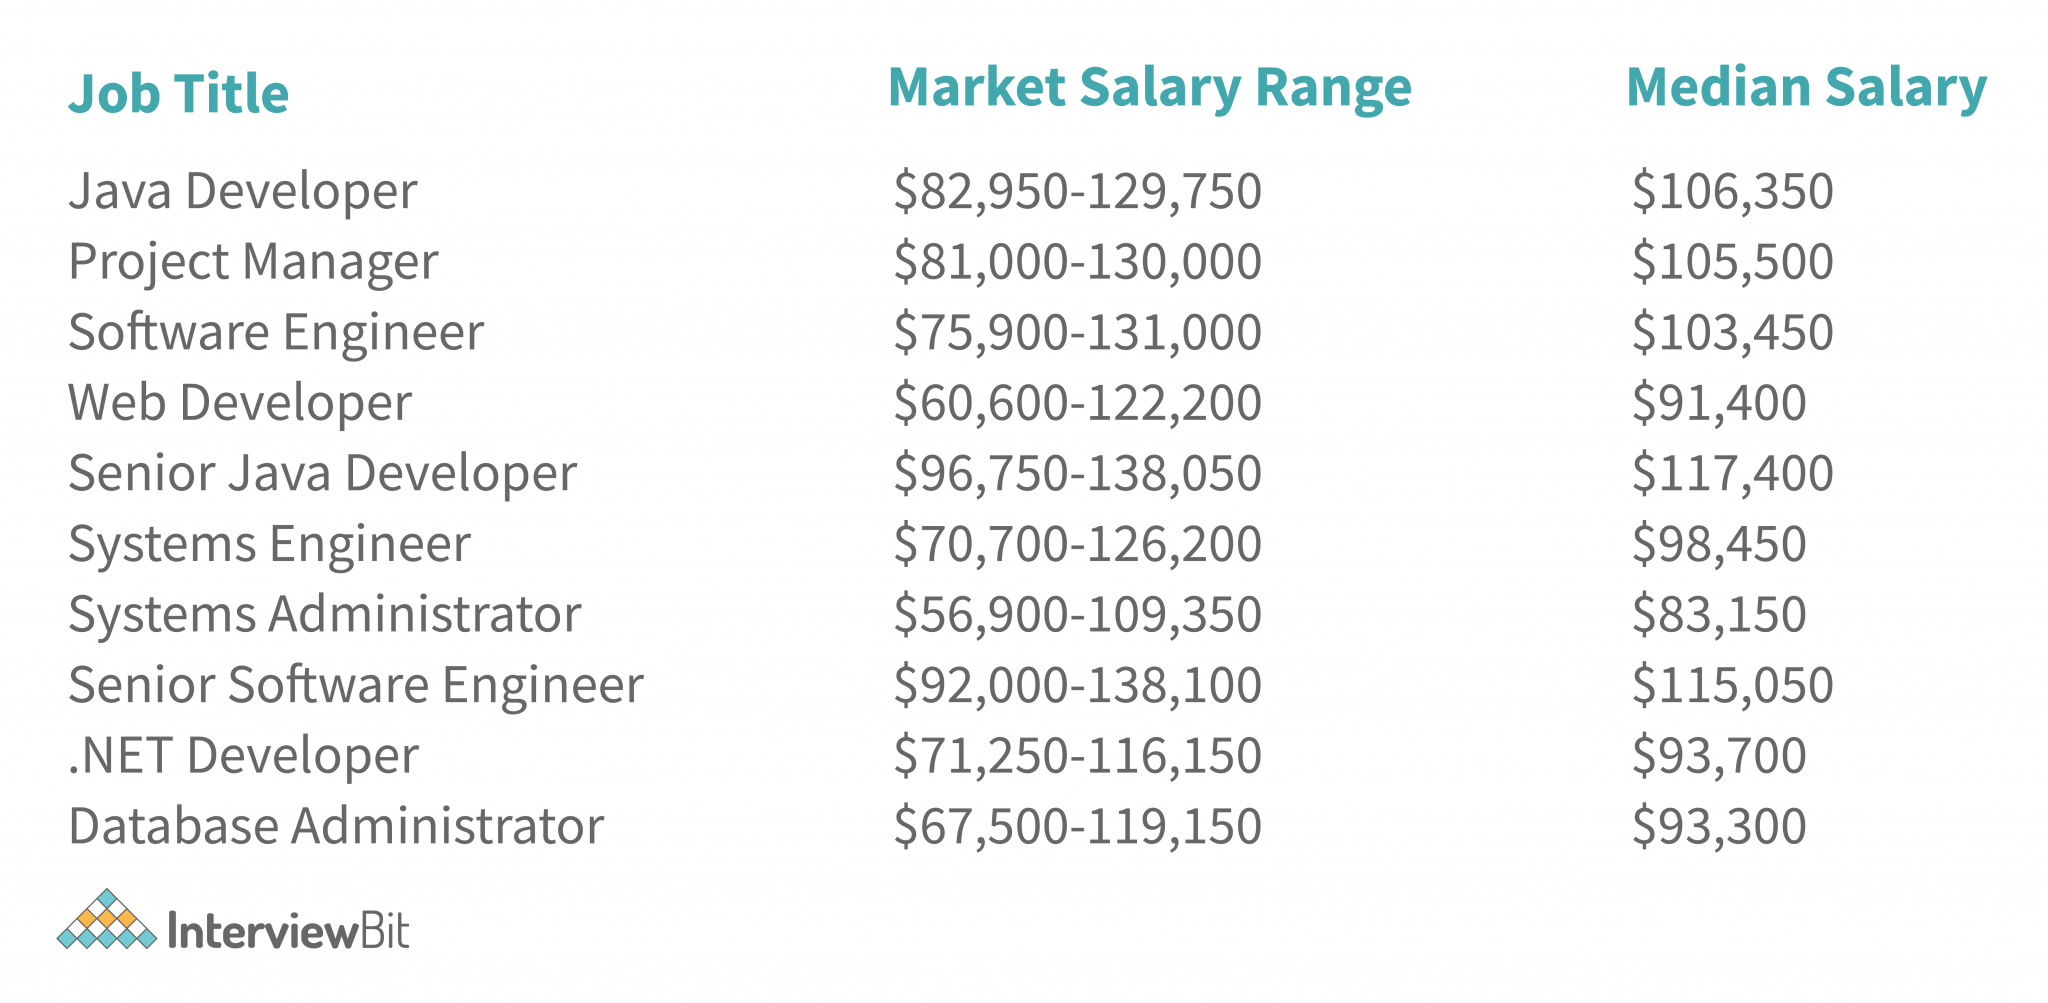Viewport: 2048px width, 1003px height.
Task: Click the $82,950-129,750 salary range
Action: click(x=1077, y=191)
